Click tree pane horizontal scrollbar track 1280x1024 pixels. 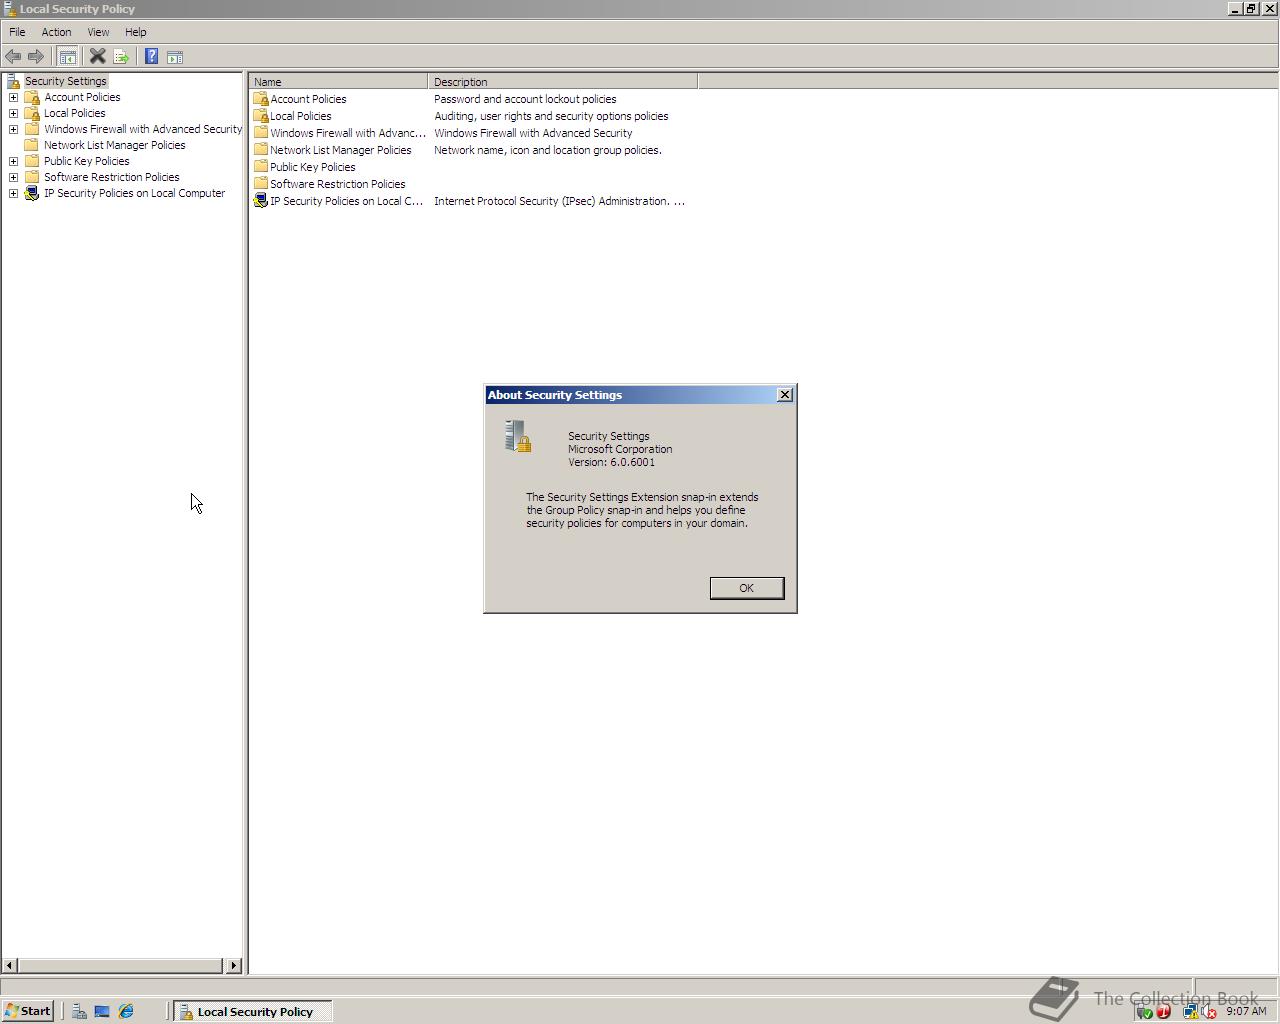(x=122, y=966)
